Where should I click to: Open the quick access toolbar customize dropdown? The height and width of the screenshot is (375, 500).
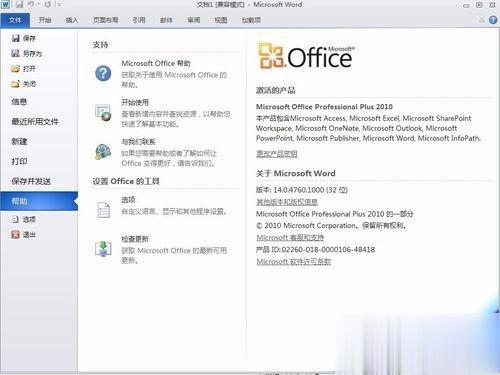pyautogui.click(x=59, y=5)
